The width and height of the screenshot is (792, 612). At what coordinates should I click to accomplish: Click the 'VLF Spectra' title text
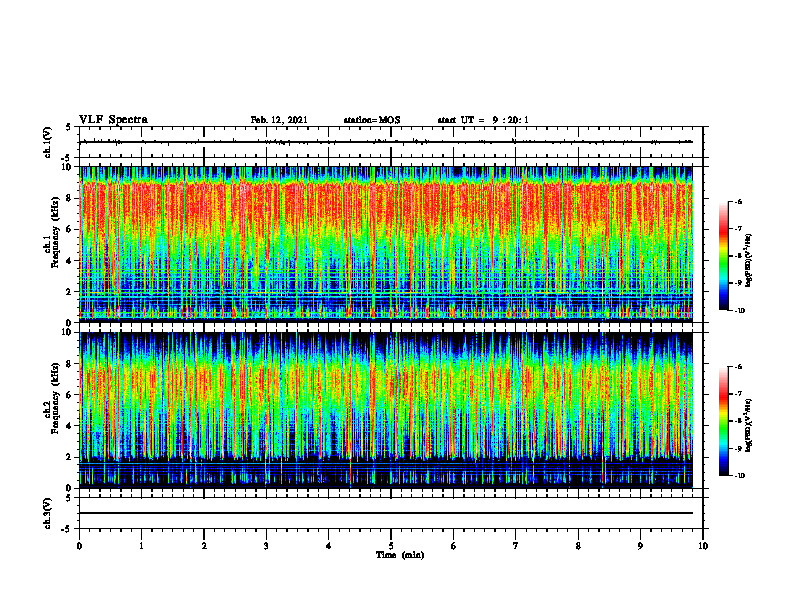click(x=113, y=120)
